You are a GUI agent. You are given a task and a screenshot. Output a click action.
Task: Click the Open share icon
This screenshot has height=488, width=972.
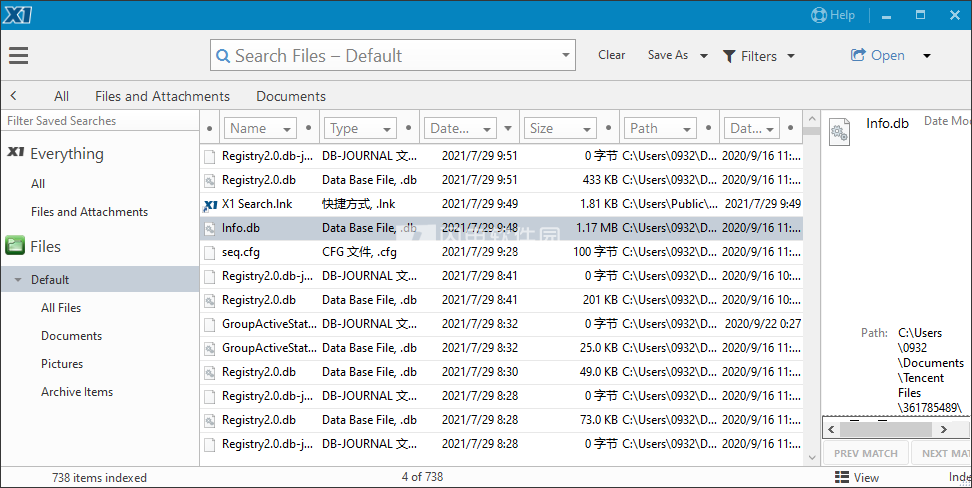(x=858, y=55)
